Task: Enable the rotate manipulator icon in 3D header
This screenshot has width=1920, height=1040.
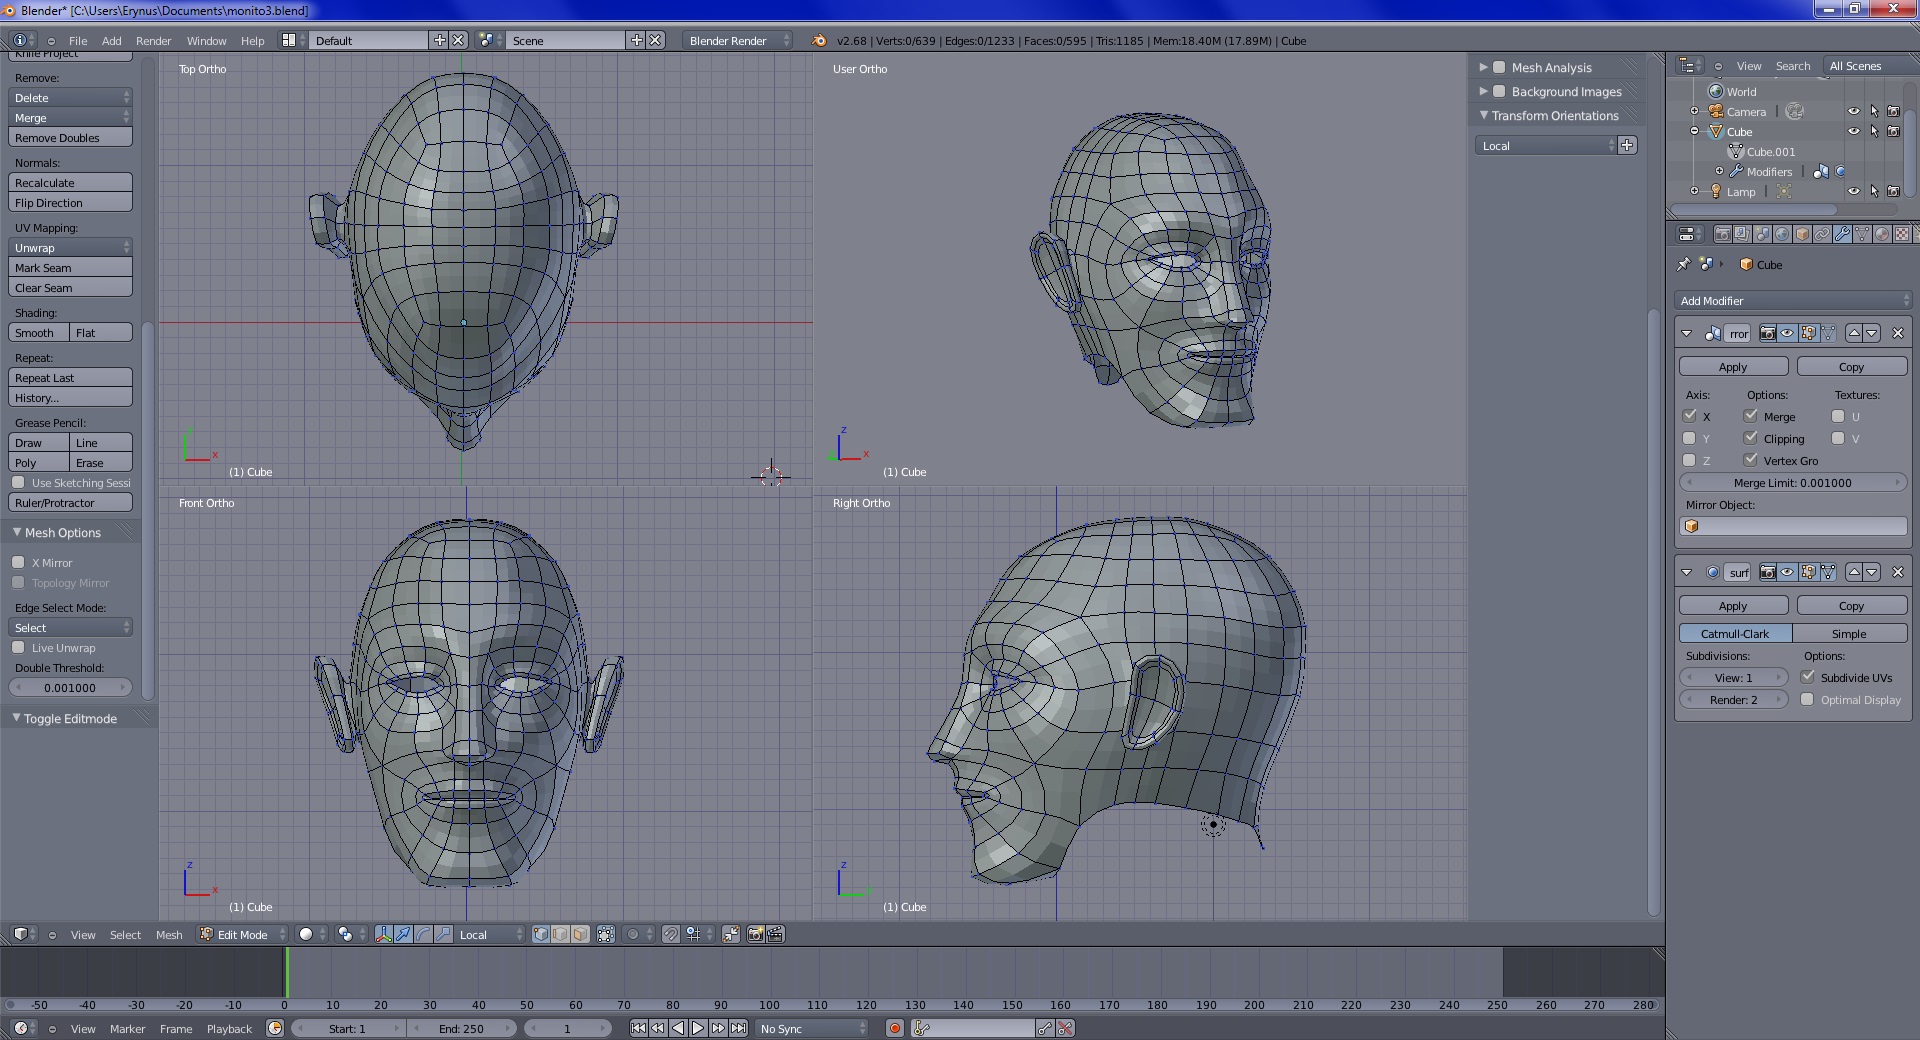Action: (x=423, y=934)
